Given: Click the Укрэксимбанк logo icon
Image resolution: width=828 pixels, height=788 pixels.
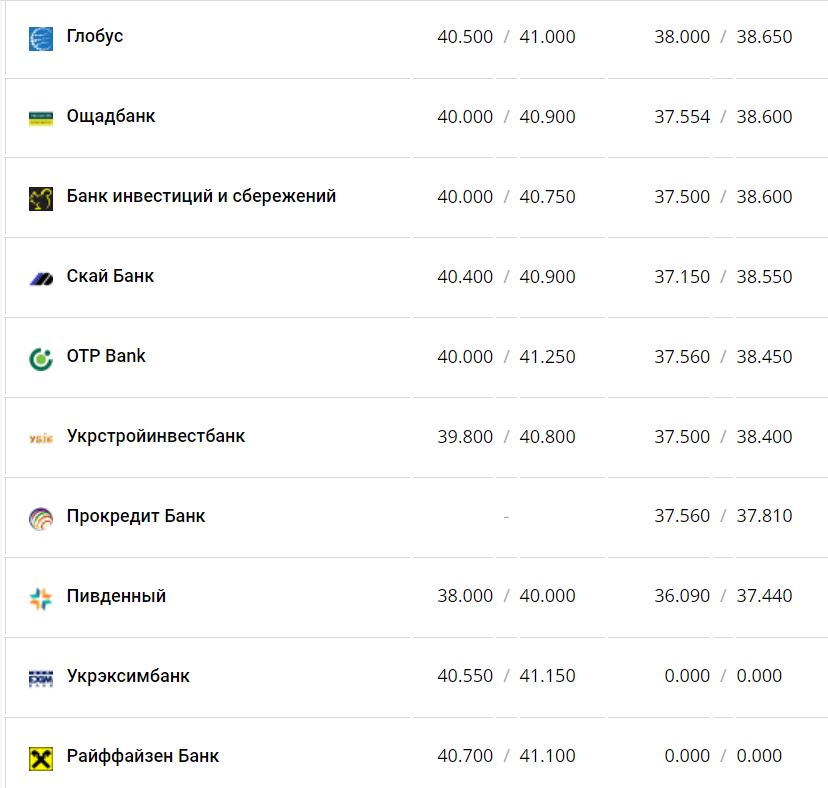Looking at the screenshot, I should click(x=41, y=678).
